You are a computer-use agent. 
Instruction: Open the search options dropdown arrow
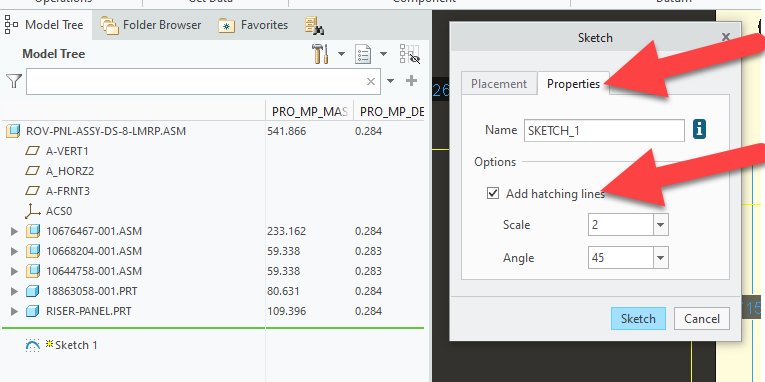coord(390,81)
